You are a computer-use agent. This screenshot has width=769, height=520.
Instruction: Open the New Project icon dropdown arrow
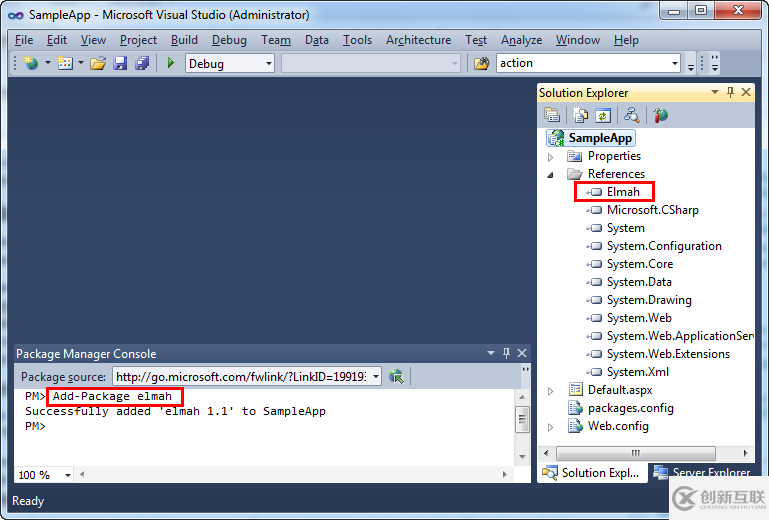click(x=48, y=63)
